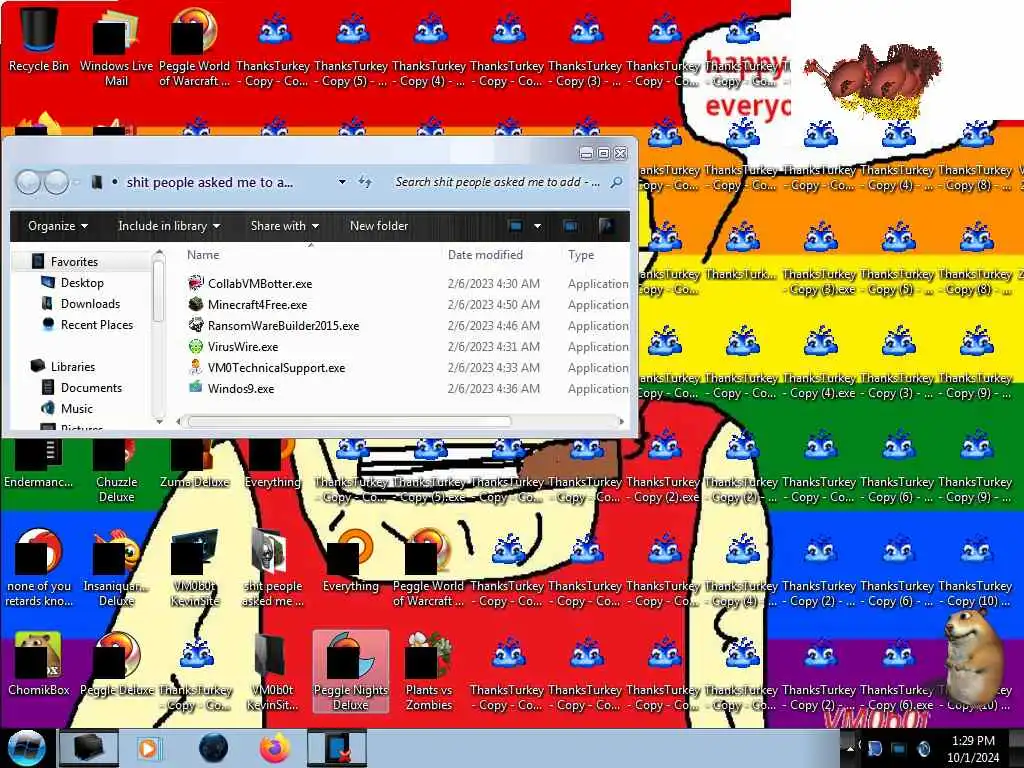Image resolution: width=1024 pixels, height=768 pixels.
Task: Click Favorites in navigation pane
Action: click(74, 261)
